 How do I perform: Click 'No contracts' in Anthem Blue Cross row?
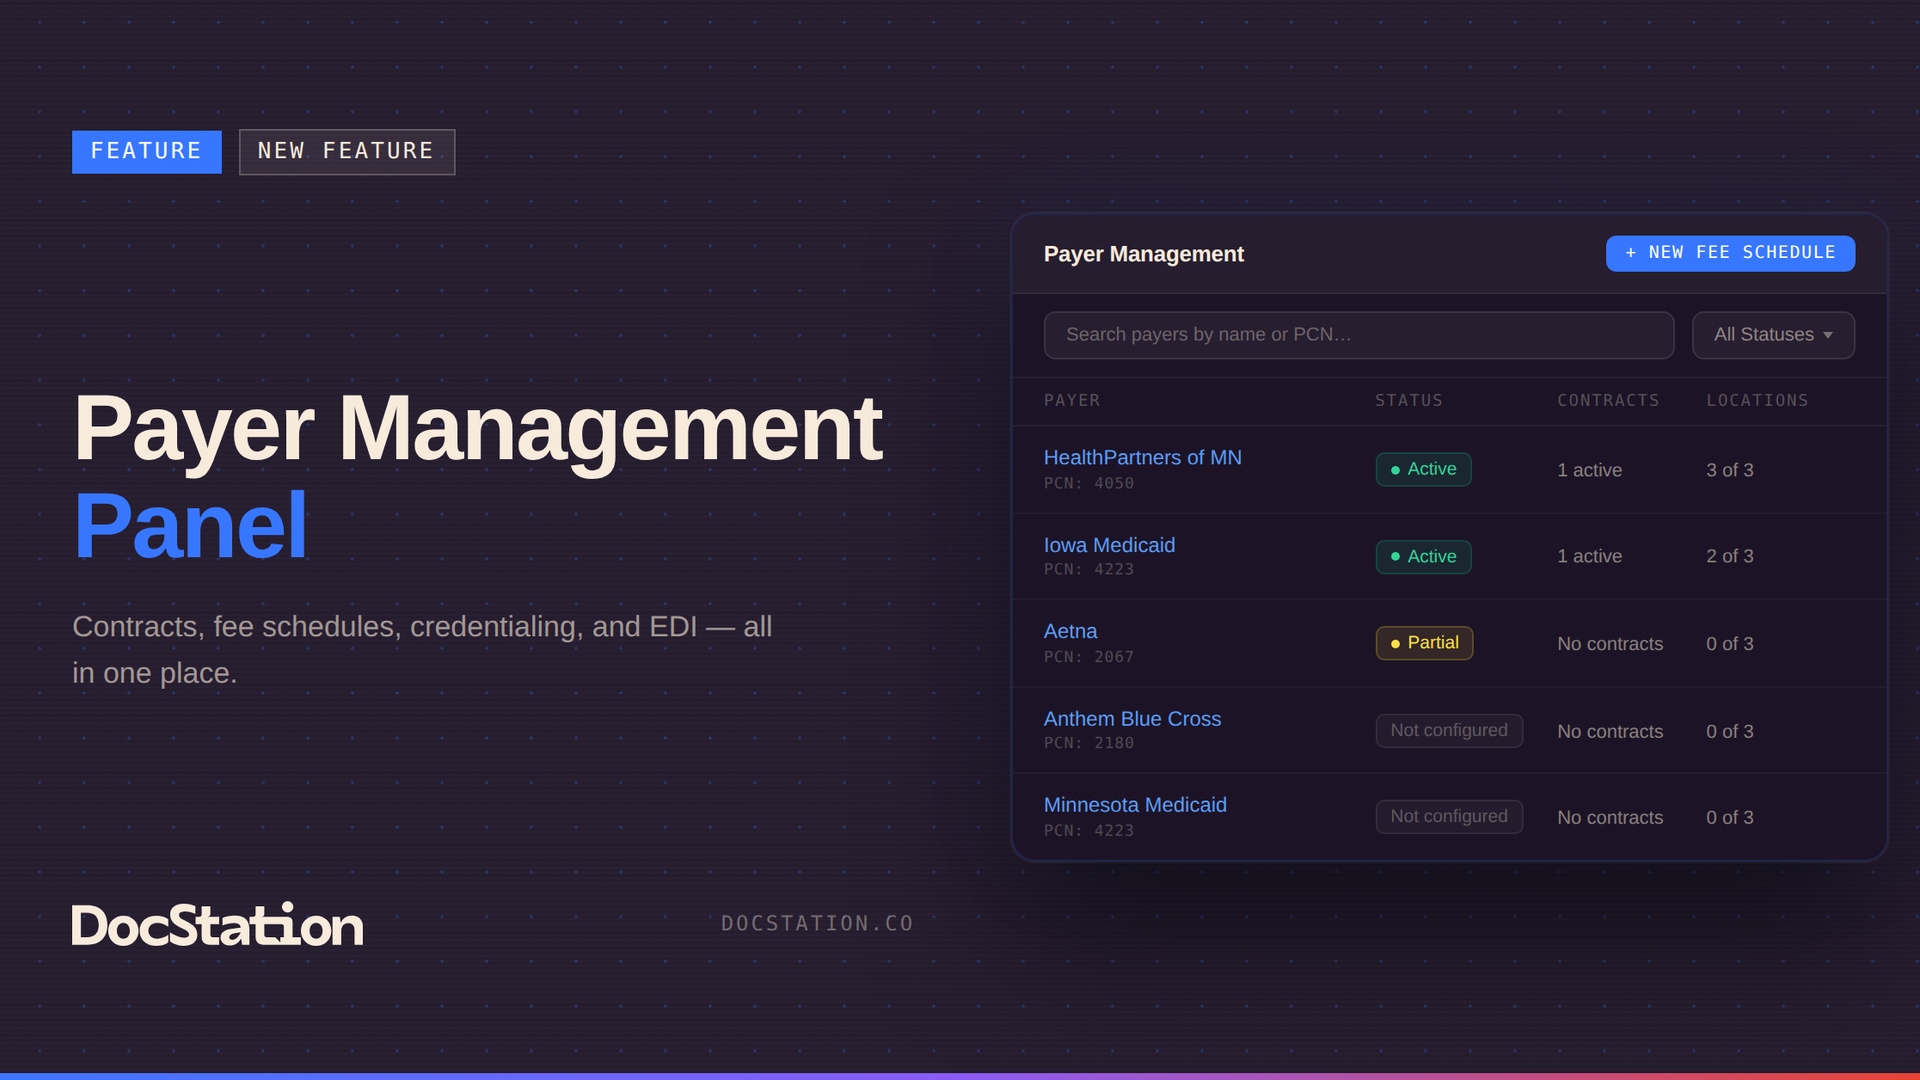tap(1610, 732)
